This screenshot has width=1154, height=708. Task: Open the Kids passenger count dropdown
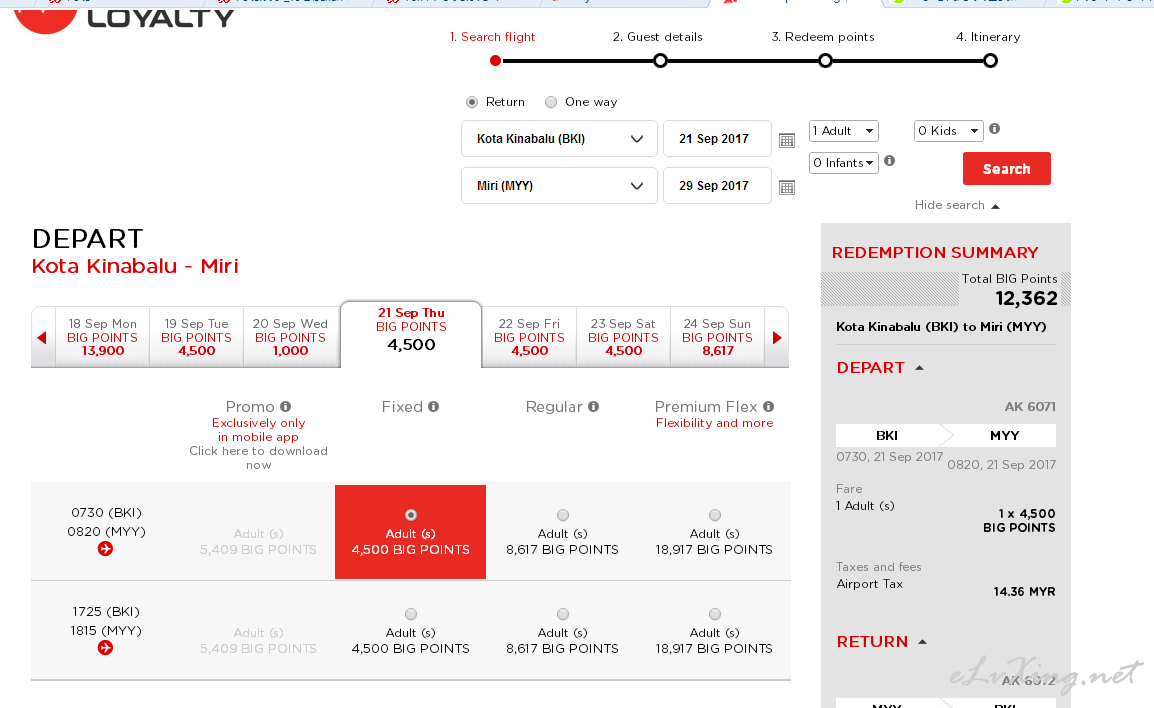click(x=949, y=131)
